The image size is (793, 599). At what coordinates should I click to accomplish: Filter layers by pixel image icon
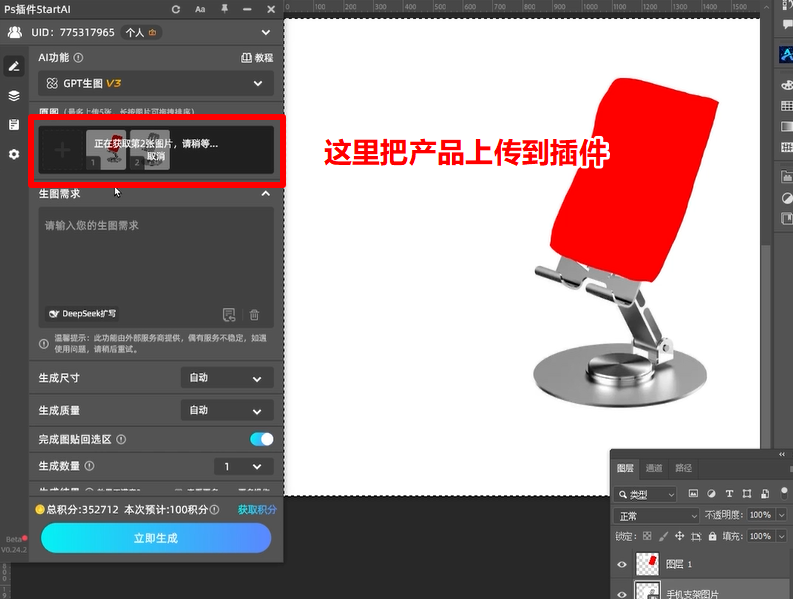point(693,493)
